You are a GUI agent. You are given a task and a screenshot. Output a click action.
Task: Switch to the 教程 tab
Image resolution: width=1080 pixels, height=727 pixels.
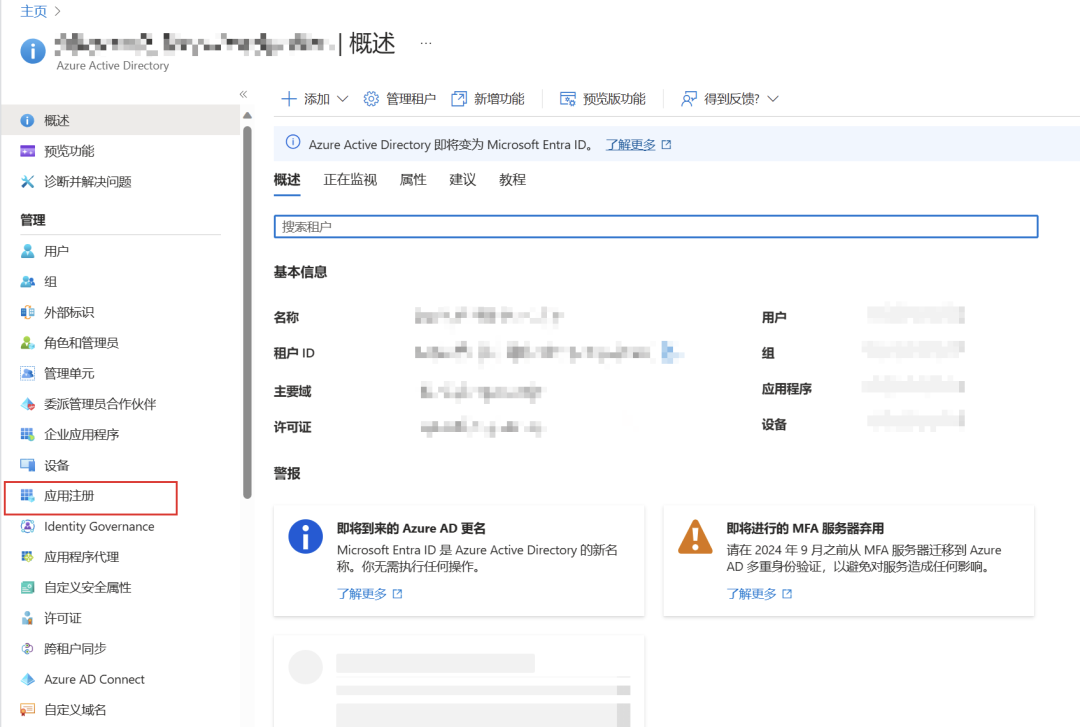coord(512,180)
